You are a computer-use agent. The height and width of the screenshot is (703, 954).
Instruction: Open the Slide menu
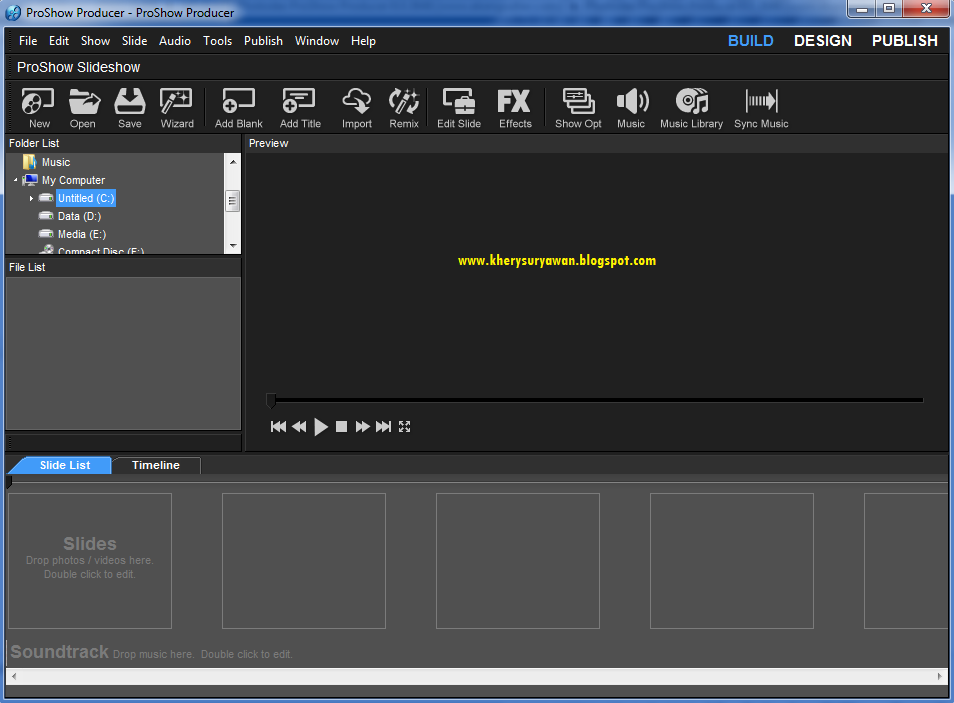(134, 41)
